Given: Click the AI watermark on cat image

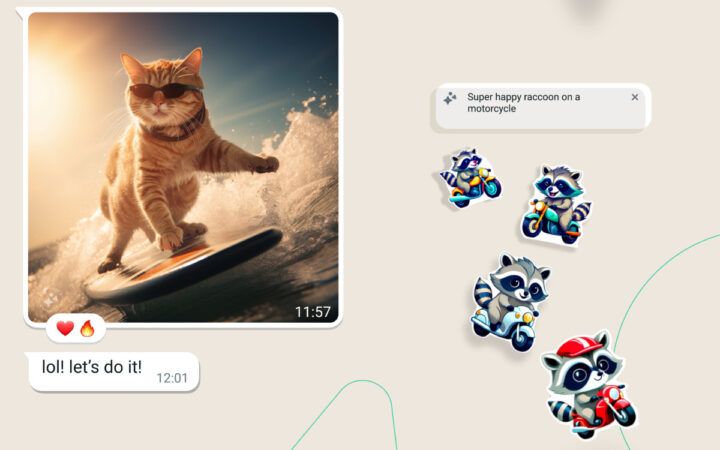Looking at the screenshot, I should pos(47,298).
